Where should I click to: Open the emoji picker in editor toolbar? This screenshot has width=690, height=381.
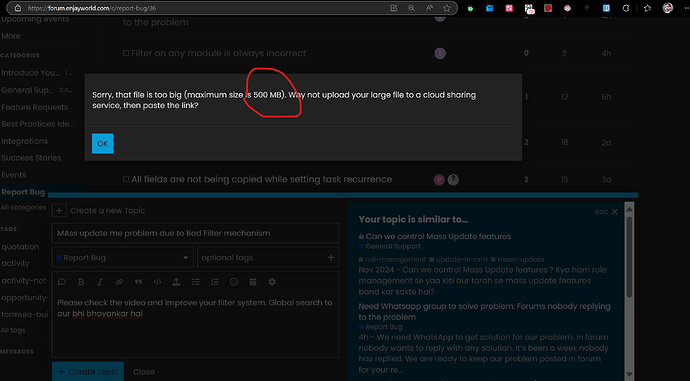coord(234,282)
